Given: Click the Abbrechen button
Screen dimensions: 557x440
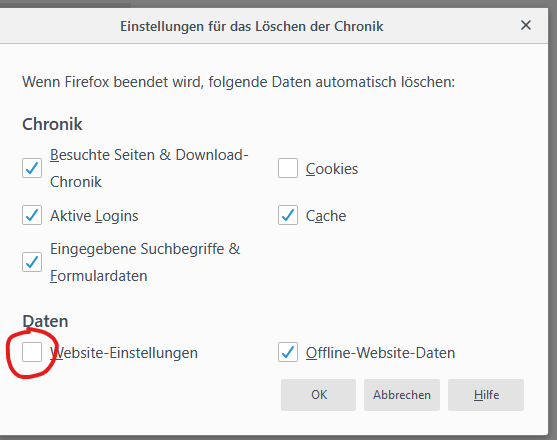Looking at the screenshot, I should [x=402, y=395].
